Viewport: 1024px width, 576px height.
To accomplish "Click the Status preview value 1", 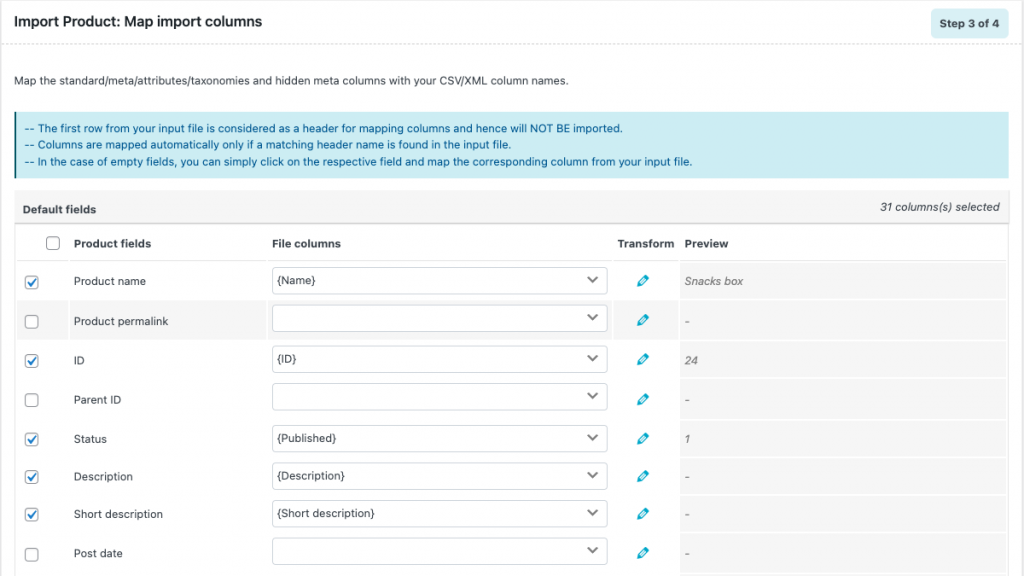I will (x=687, y=439).
